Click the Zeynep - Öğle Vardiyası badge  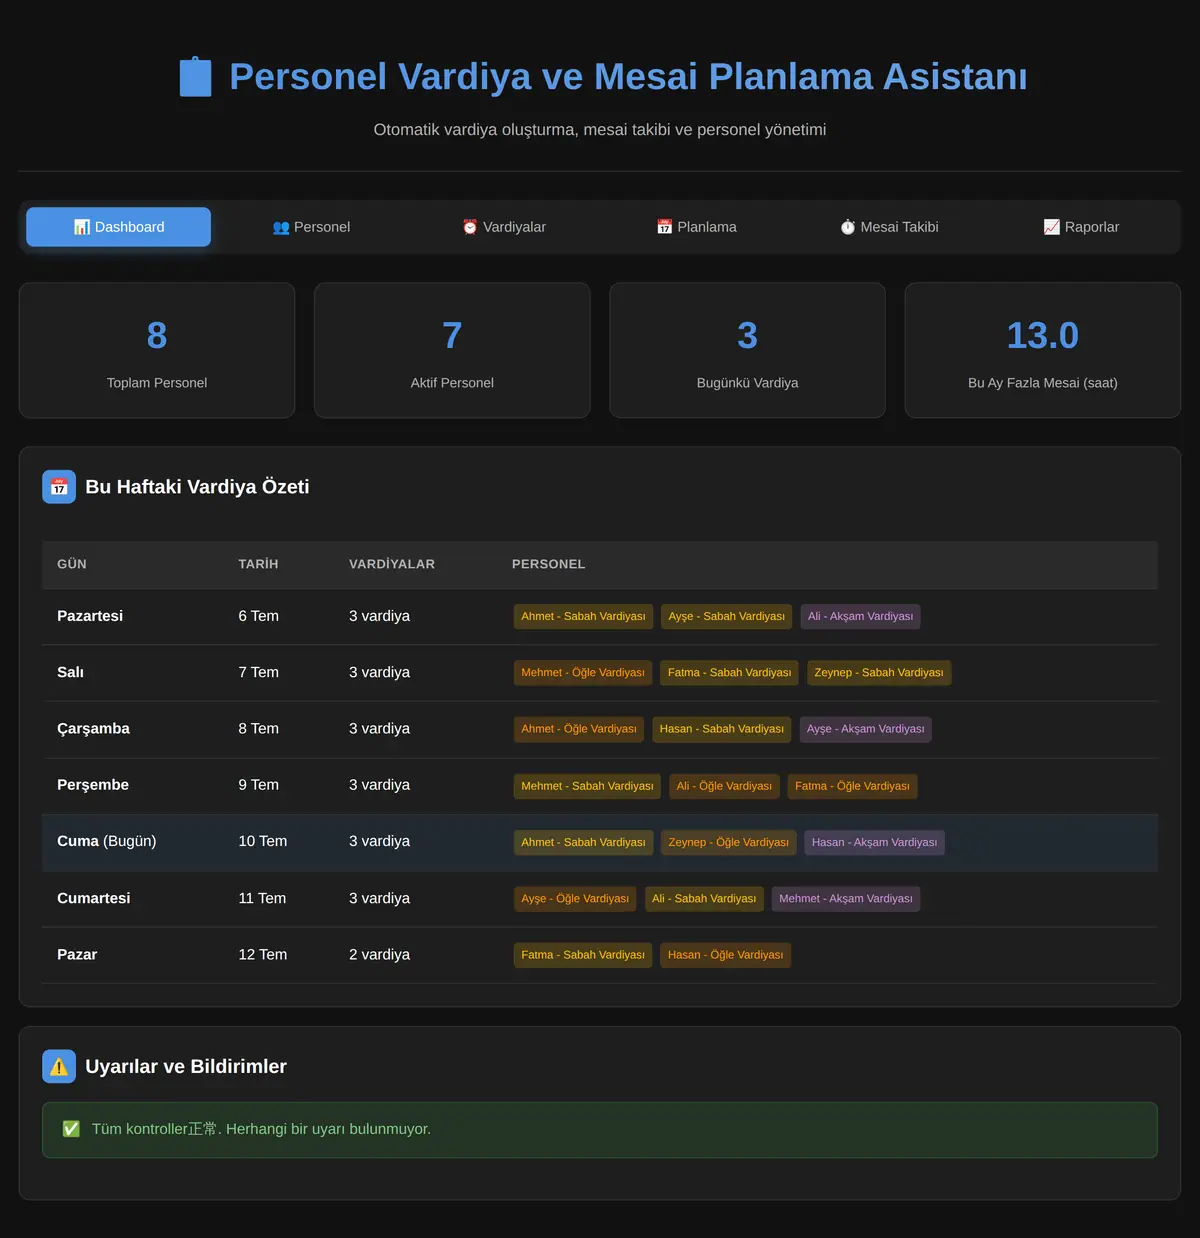coord(728,842)
